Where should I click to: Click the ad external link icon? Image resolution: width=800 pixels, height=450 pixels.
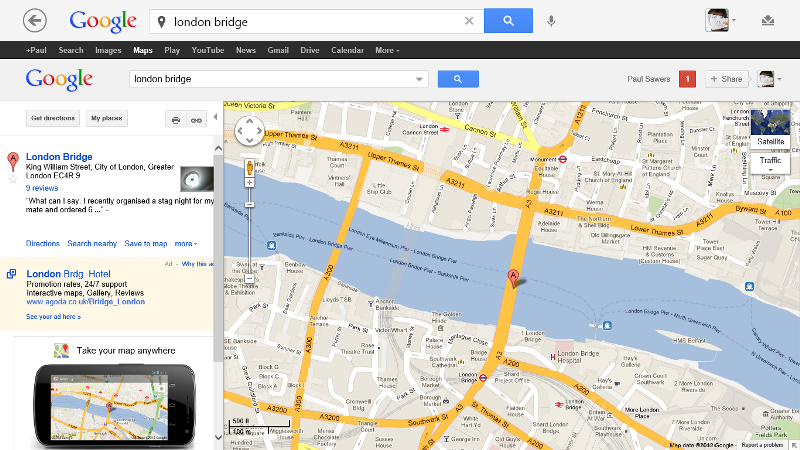point(11,274)
